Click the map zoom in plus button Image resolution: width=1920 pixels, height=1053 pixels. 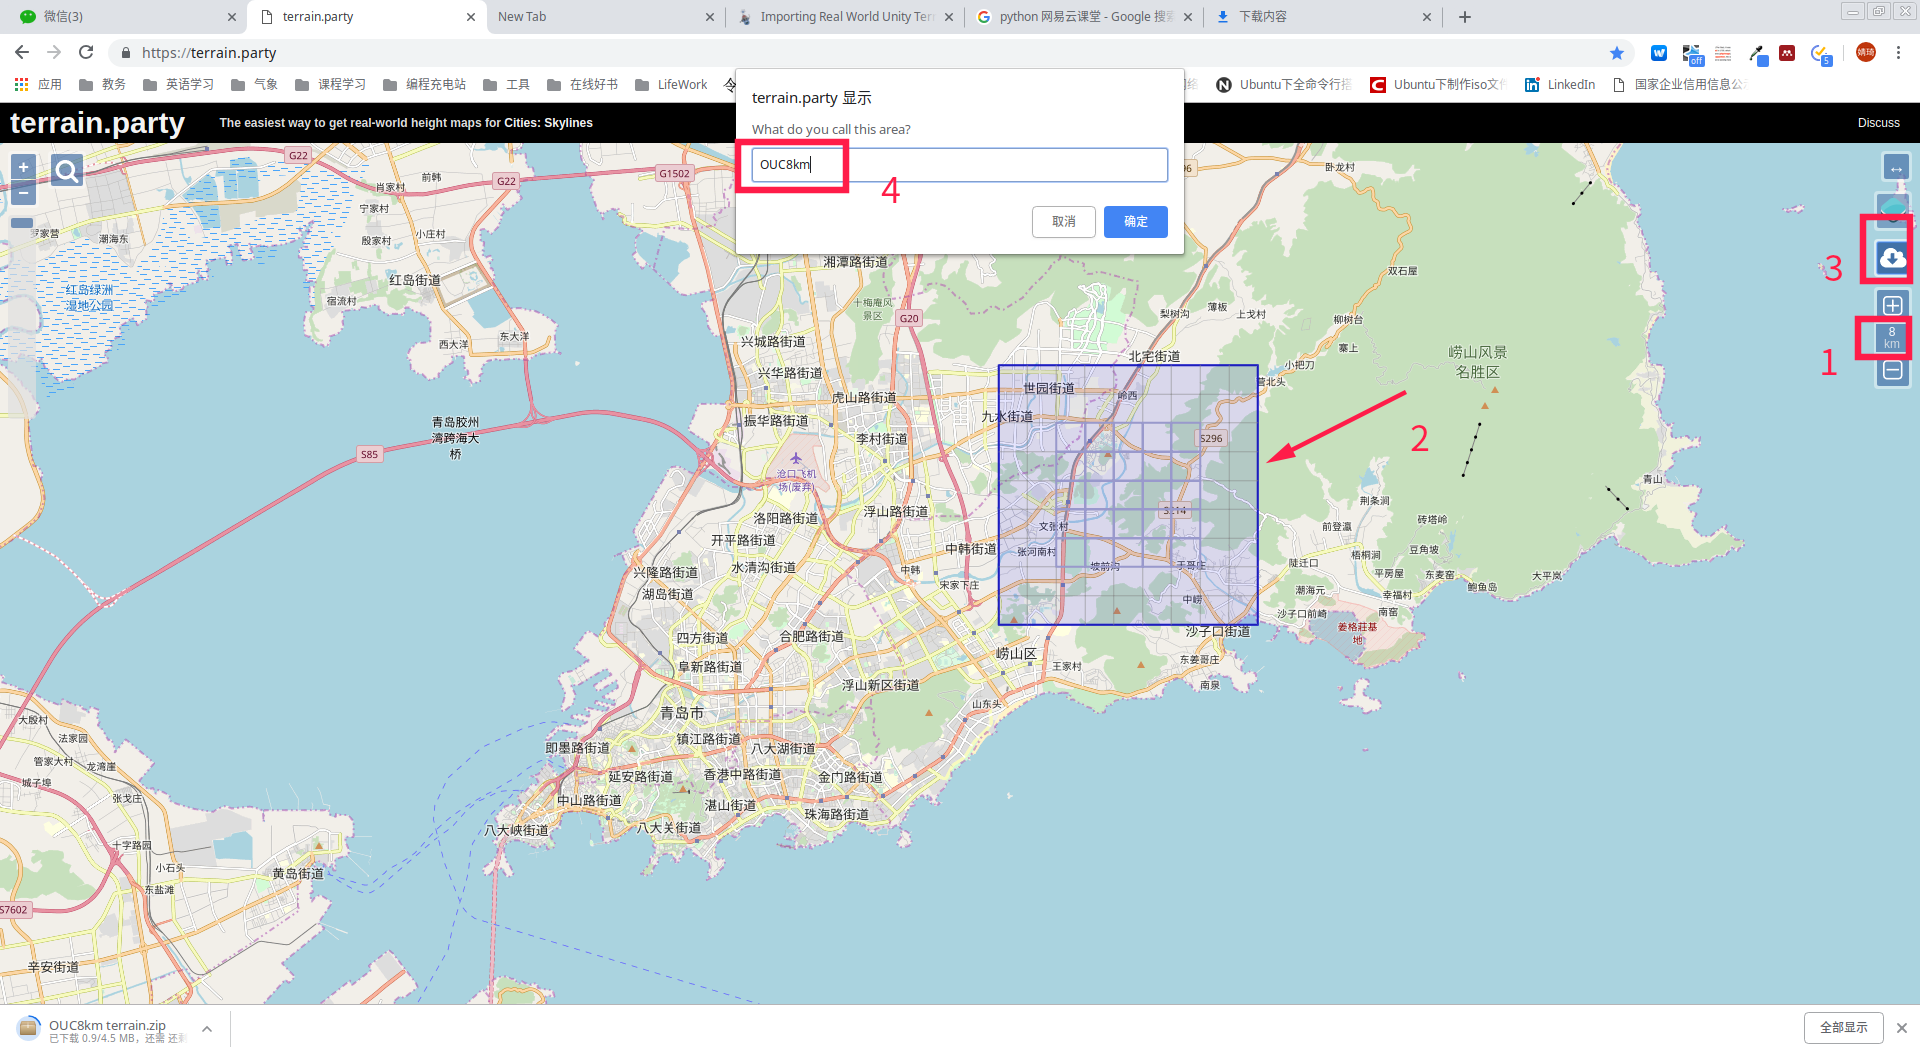[x=23, y=167]
